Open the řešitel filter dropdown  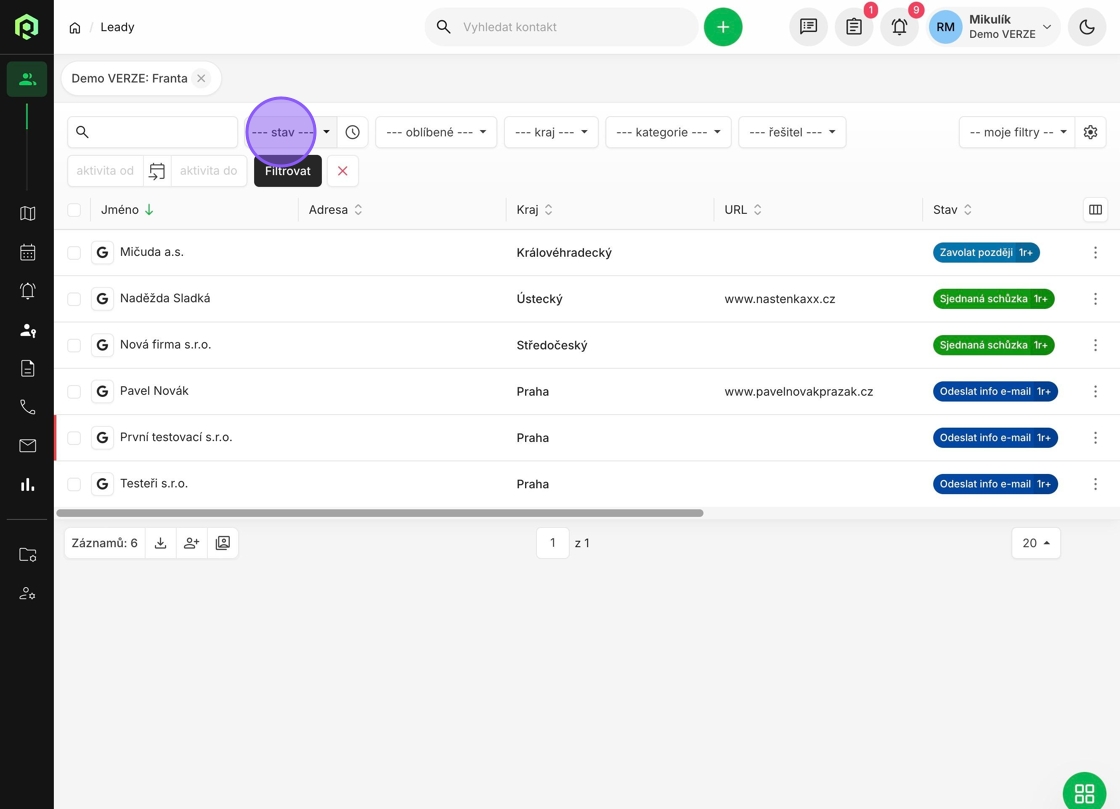[792, 132]
